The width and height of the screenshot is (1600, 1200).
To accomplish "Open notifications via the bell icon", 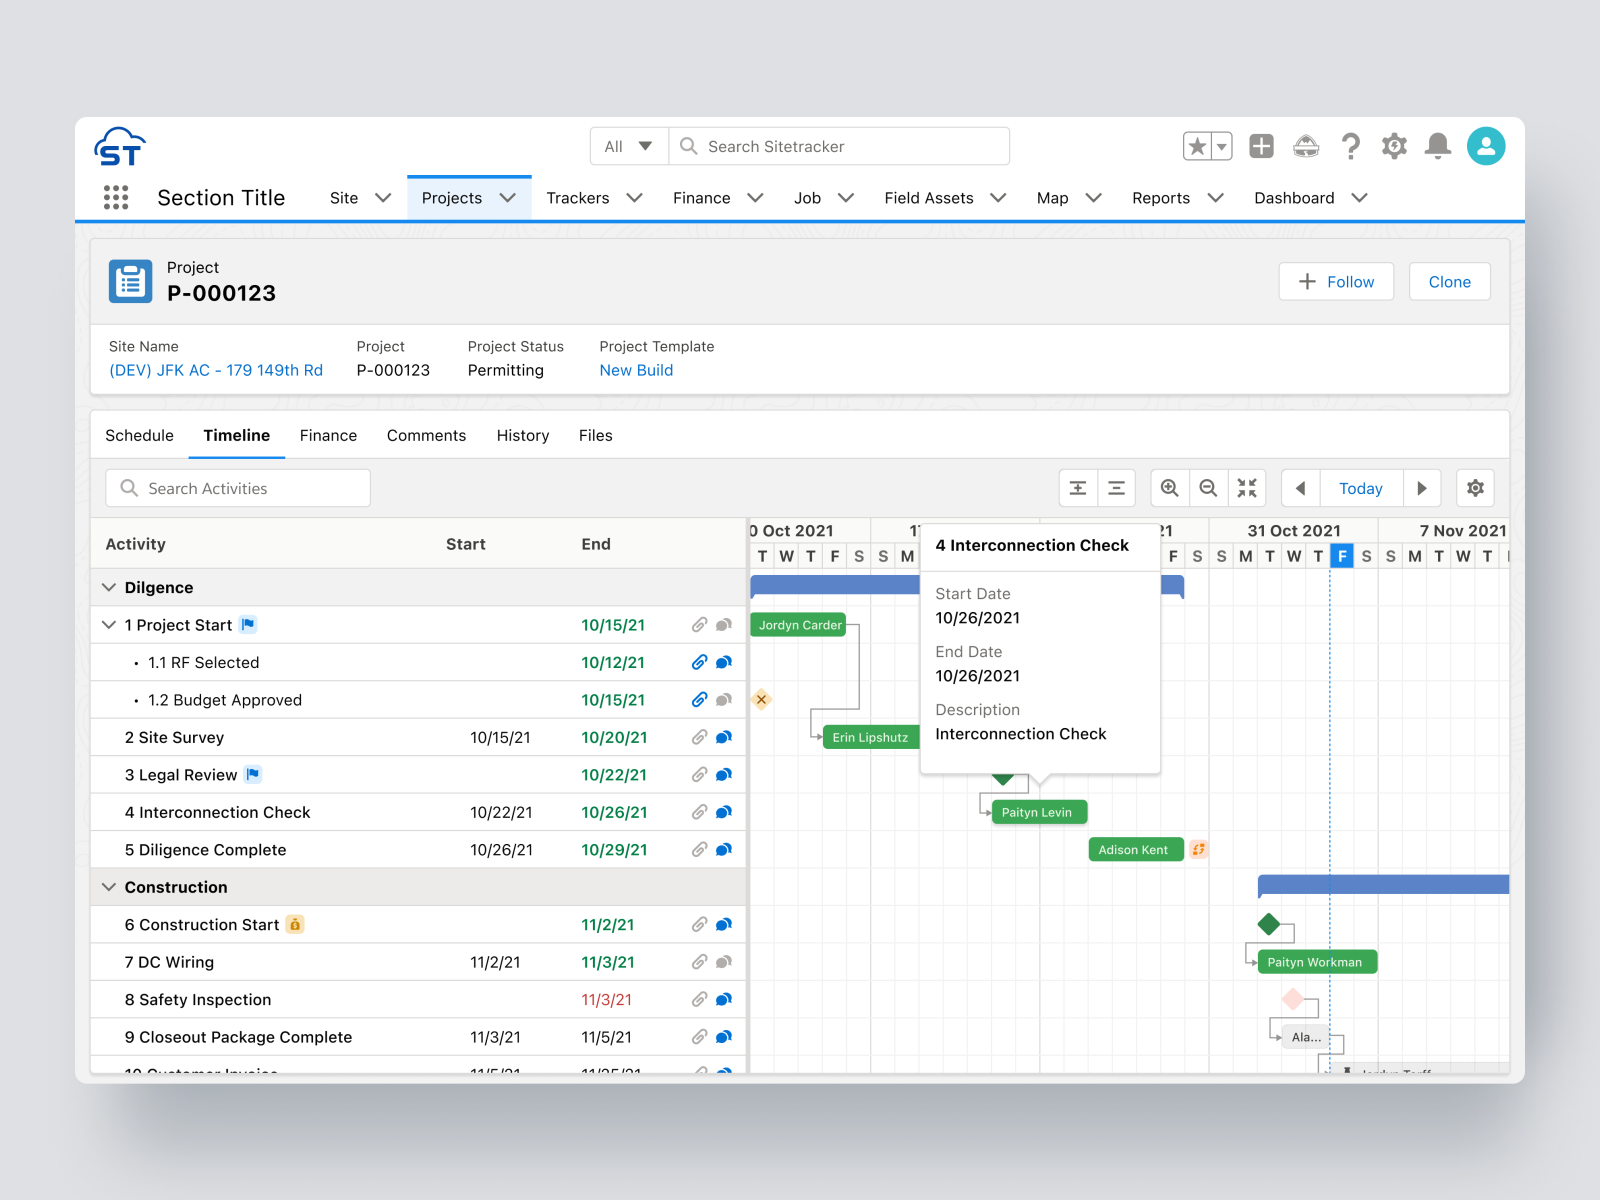I will [1438, 146].
